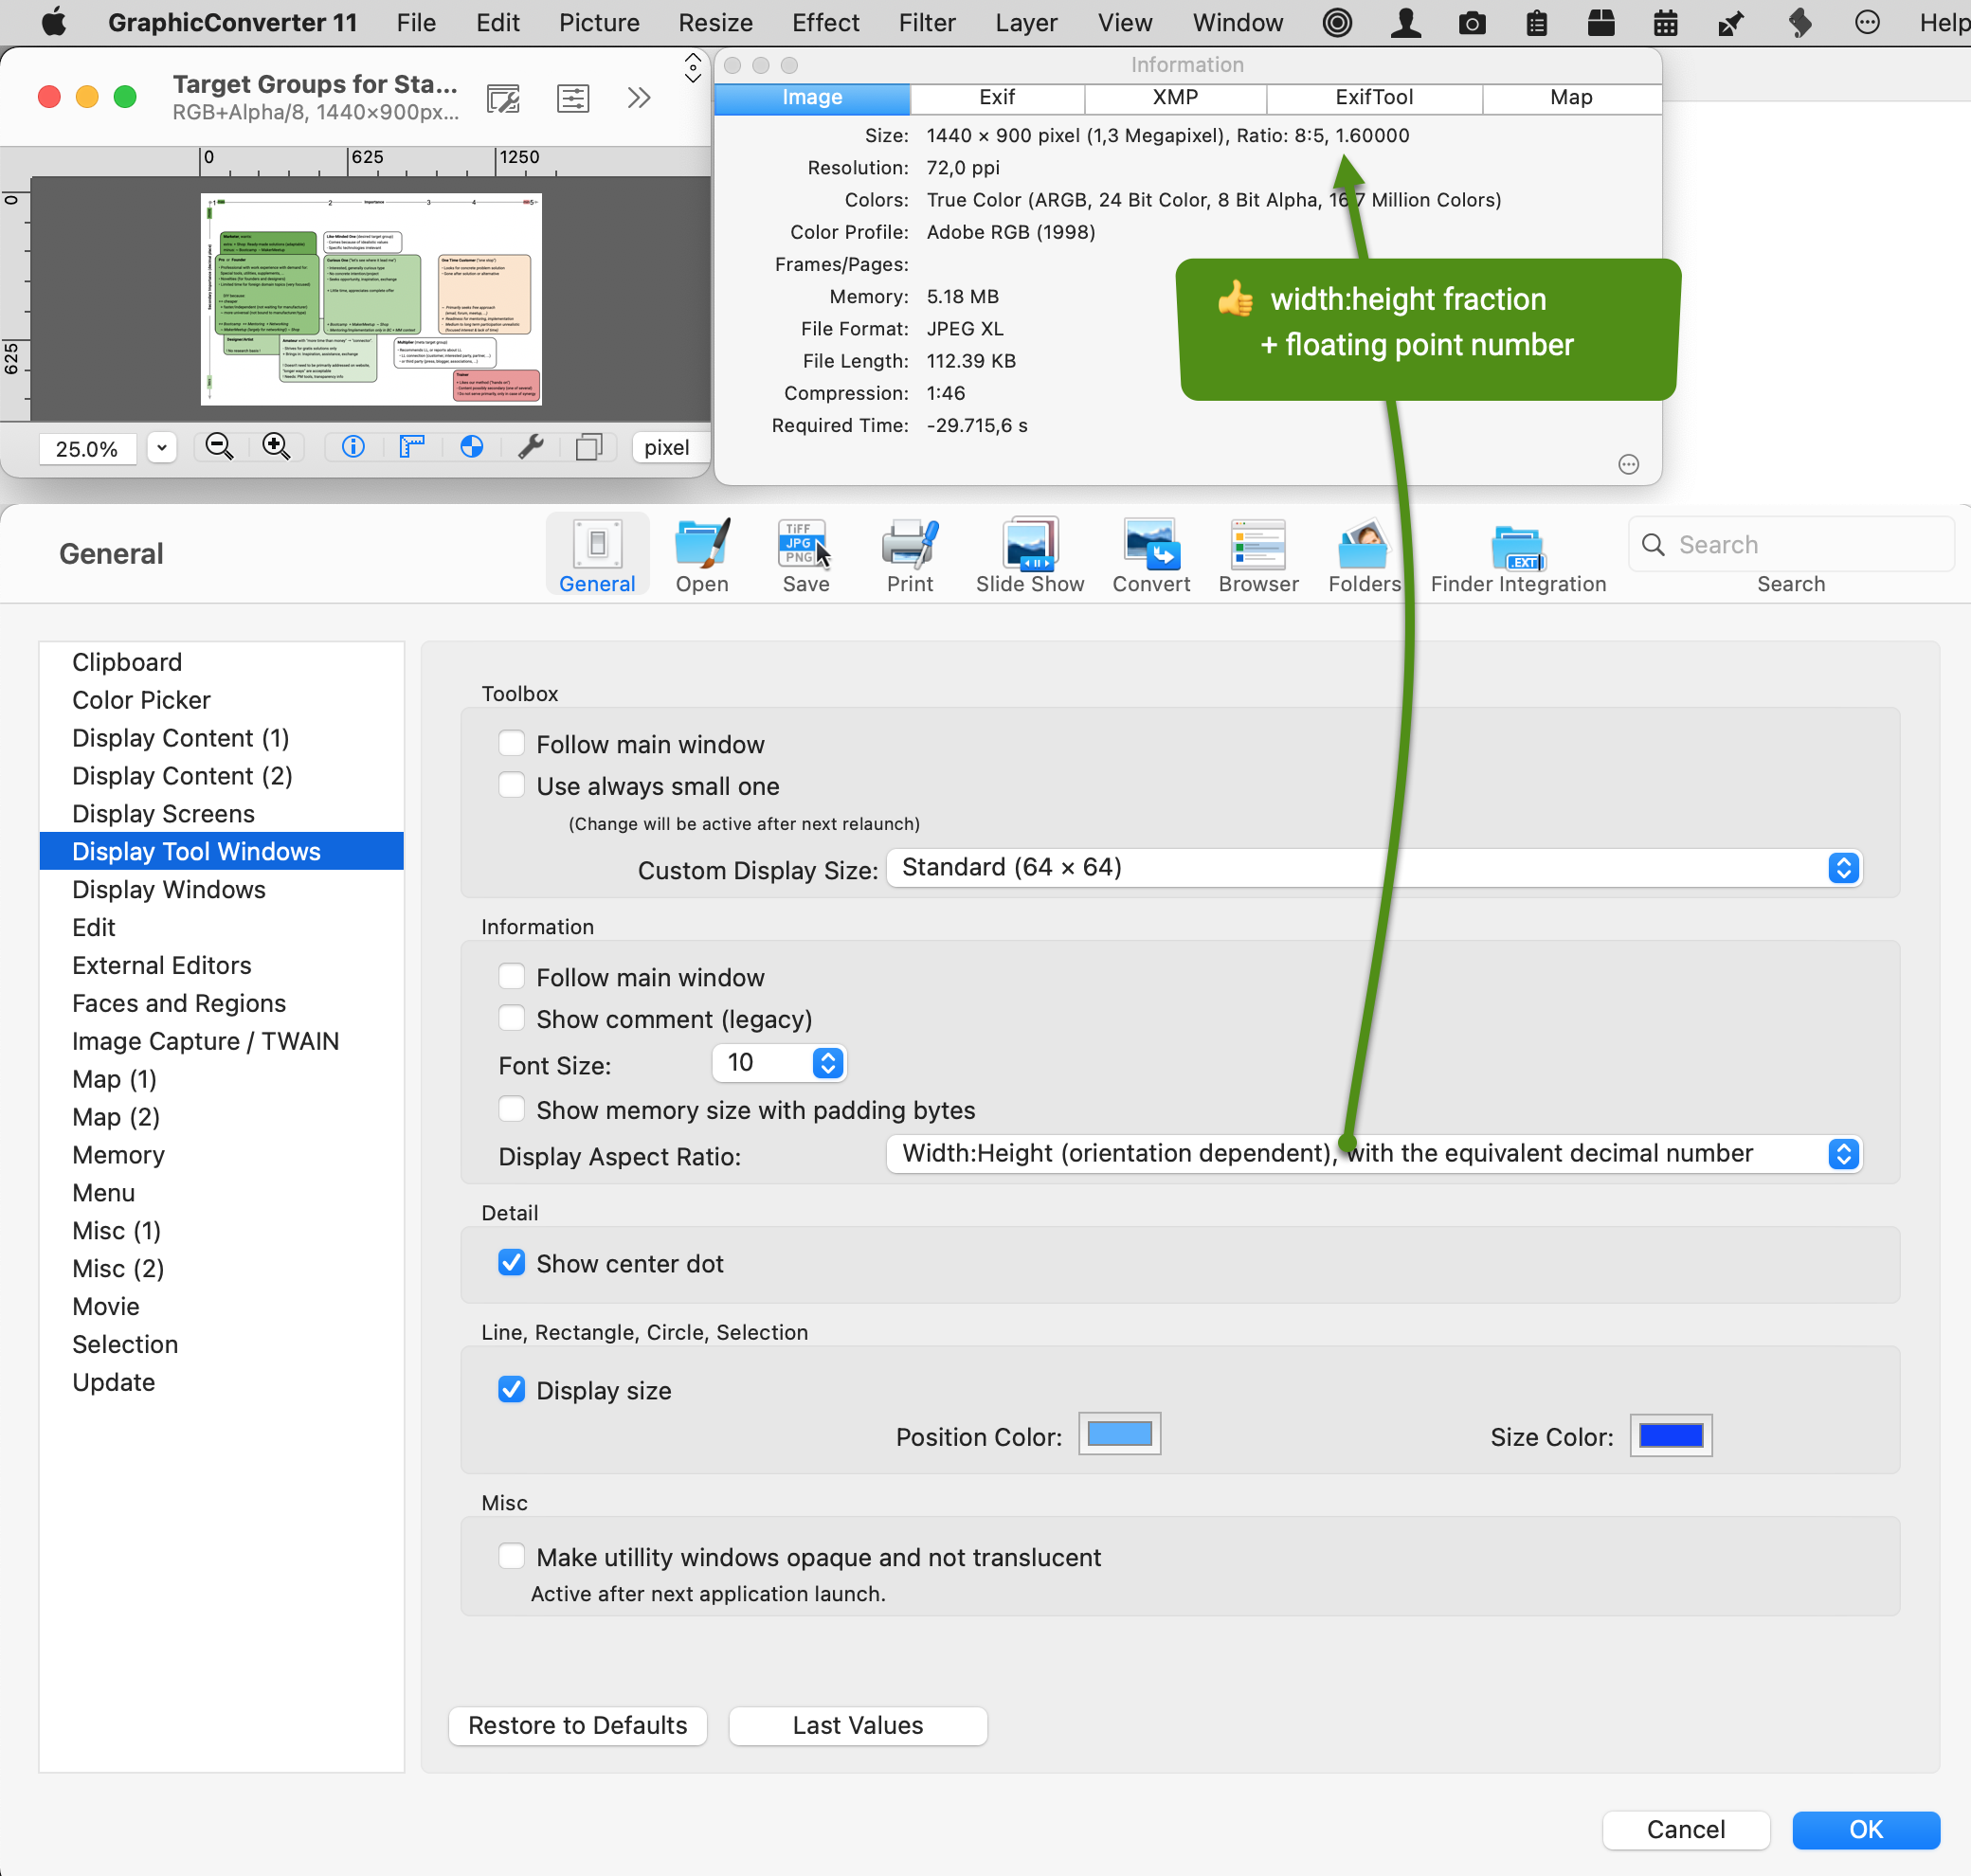Click the window stepper arrows beside title
This screenshot has width=1971, height=1876.
click(692, 69)
